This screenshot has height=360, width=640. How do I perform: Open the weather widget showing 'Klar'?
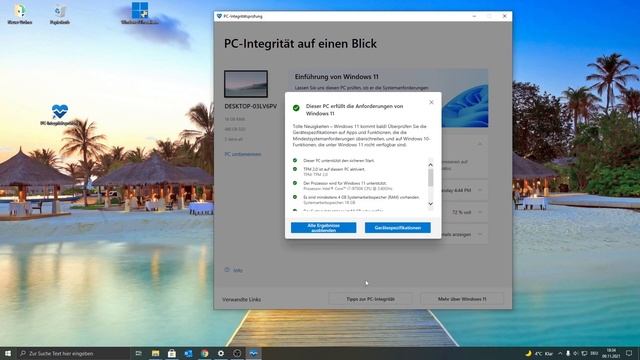(539, 353)
